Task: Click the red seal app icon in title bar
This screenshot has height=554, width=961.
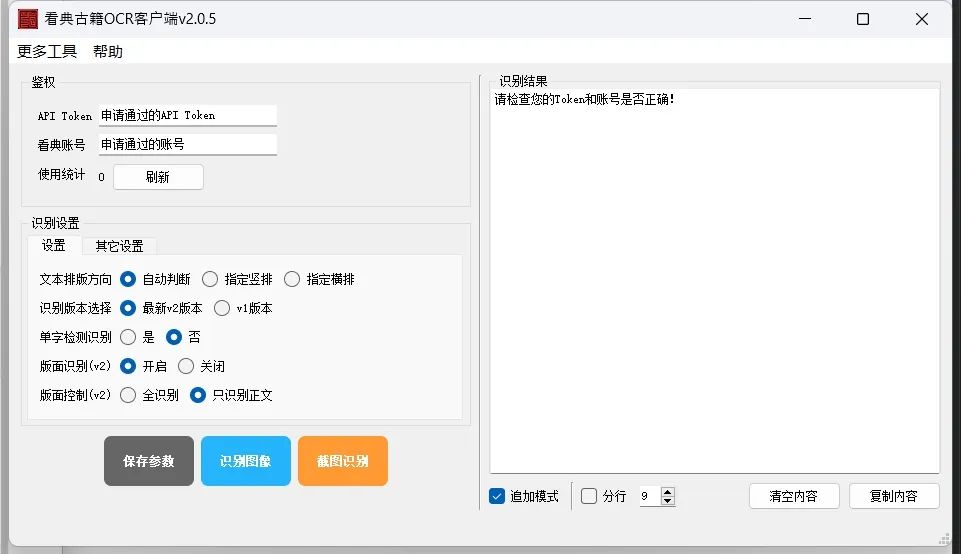Action: pyautogui.click(x=28, y=19)
